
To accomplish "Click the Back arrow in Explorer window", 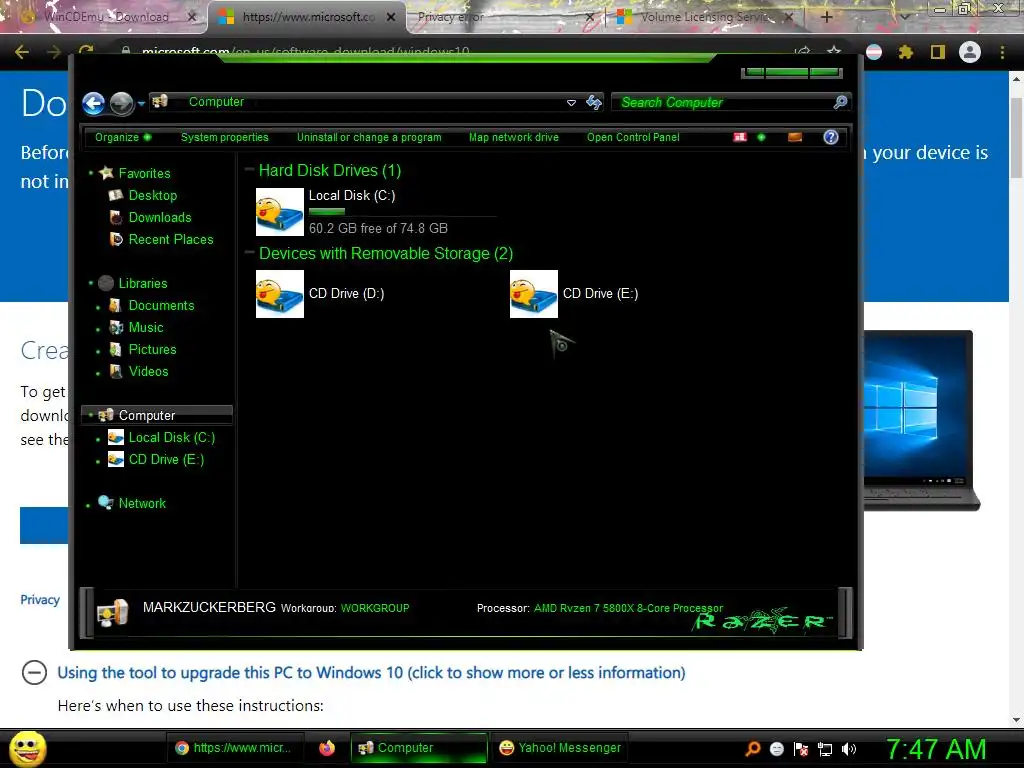I will click(93, 103).
